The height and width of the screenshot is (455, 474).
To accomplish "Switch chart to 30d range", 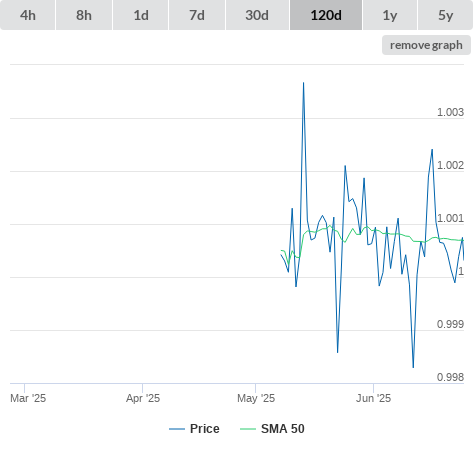I will tap(257, 15).
